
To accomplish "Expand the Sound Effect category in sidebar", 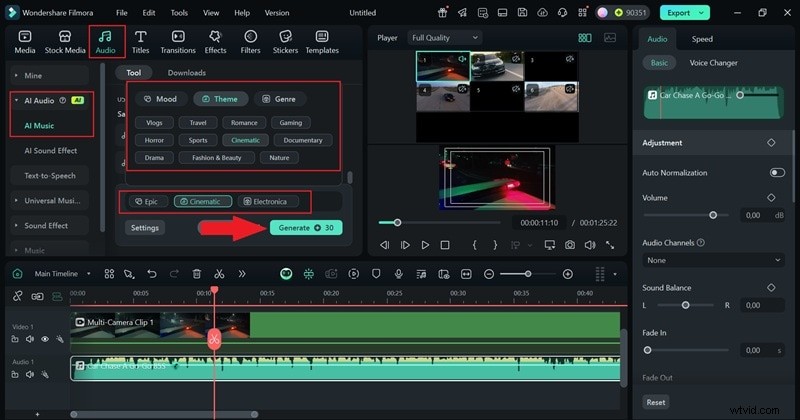I will (x=46, y=226).
